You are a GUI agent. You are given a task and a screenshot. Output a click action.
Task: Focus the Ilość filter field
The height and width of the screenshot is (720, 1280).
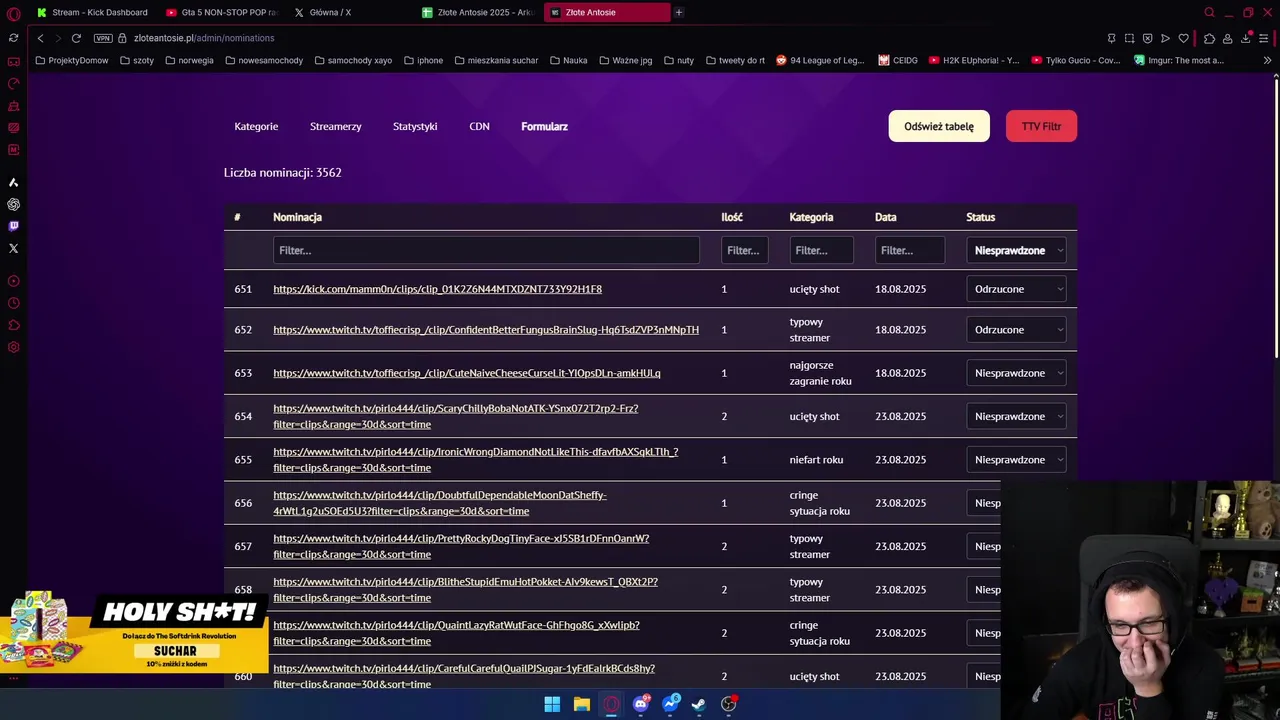(745, 250)
